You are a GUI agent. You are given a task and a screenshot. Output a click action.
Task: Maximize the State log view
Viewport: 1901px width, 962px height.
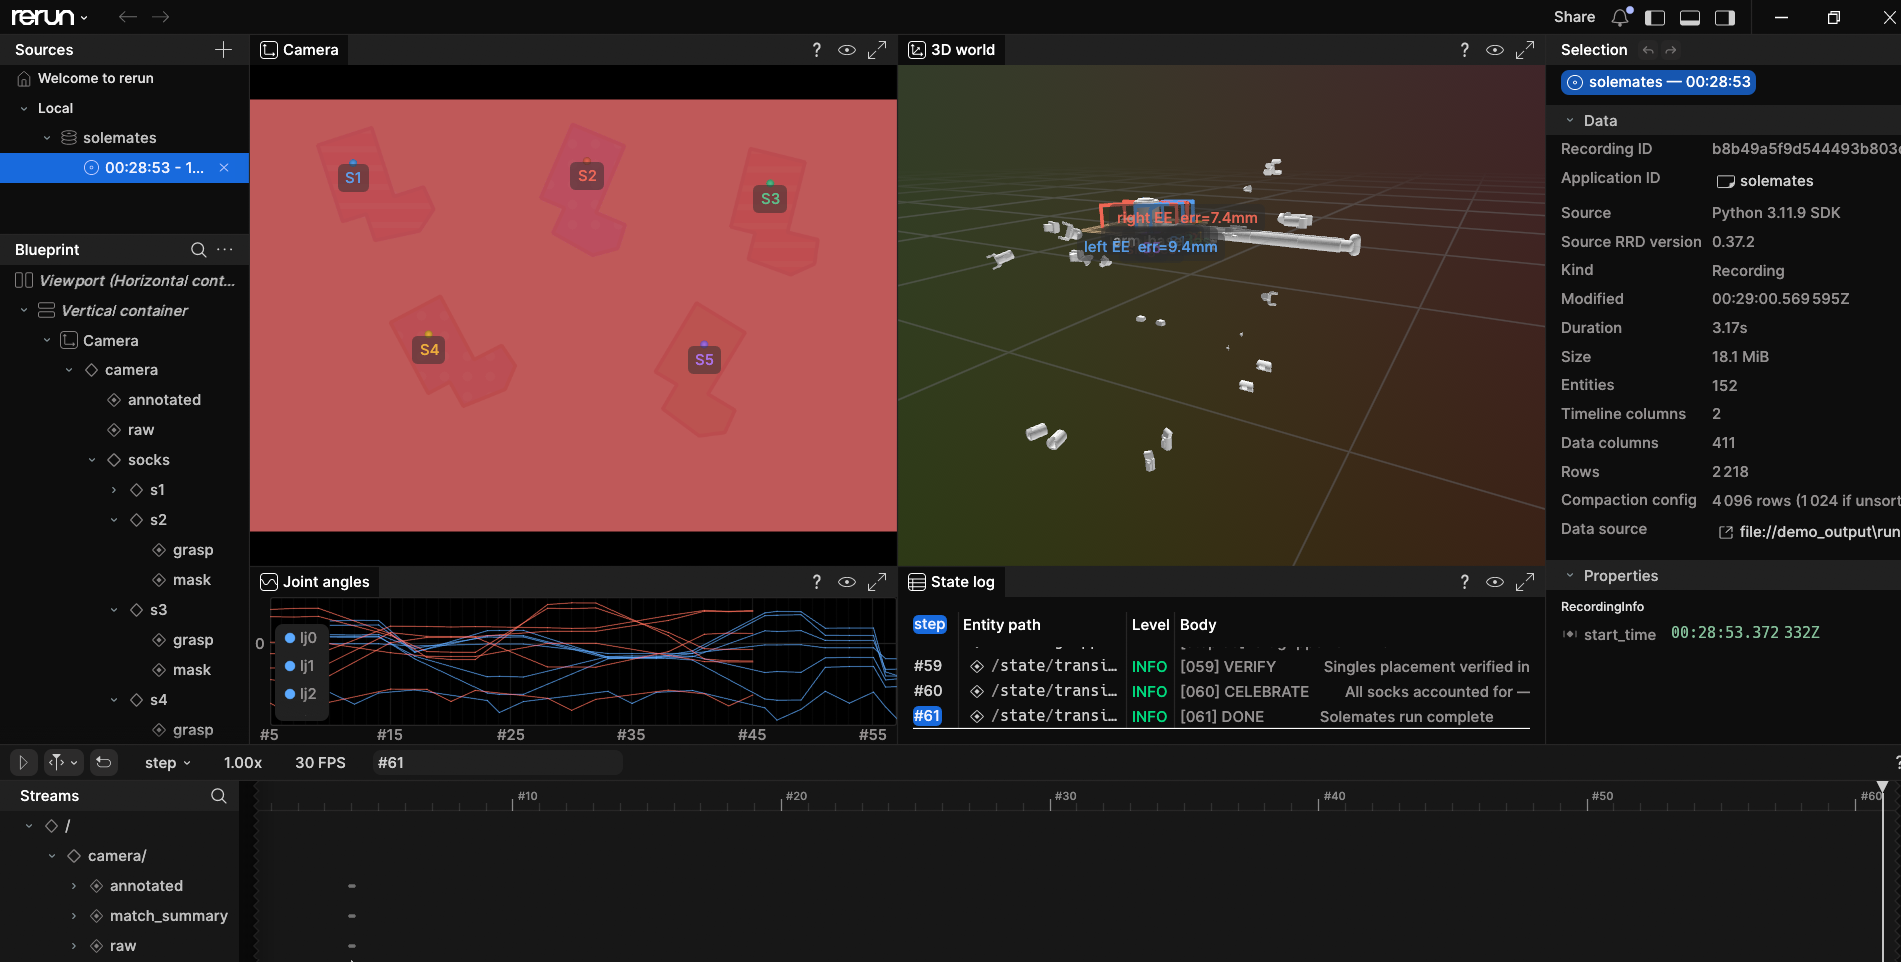coord(1525,582)
